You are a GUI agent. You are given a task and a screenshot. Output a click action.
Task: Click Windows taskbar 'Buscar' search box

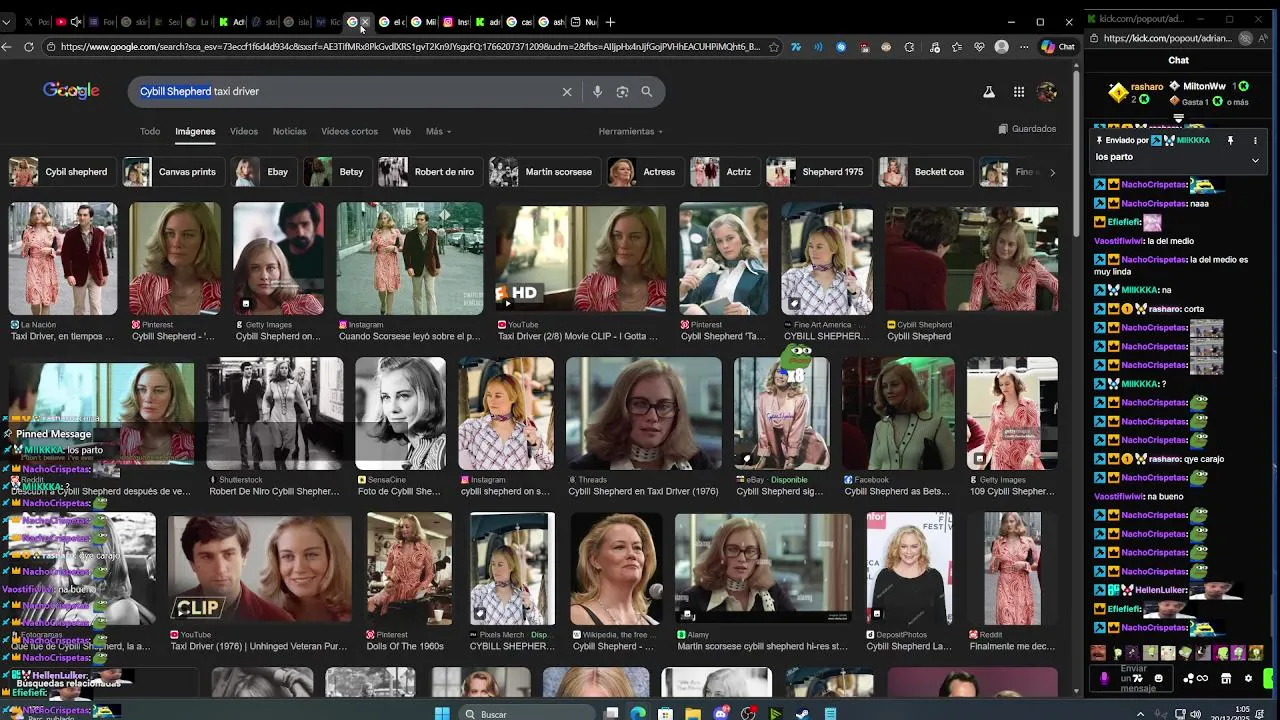pos(528,714)
